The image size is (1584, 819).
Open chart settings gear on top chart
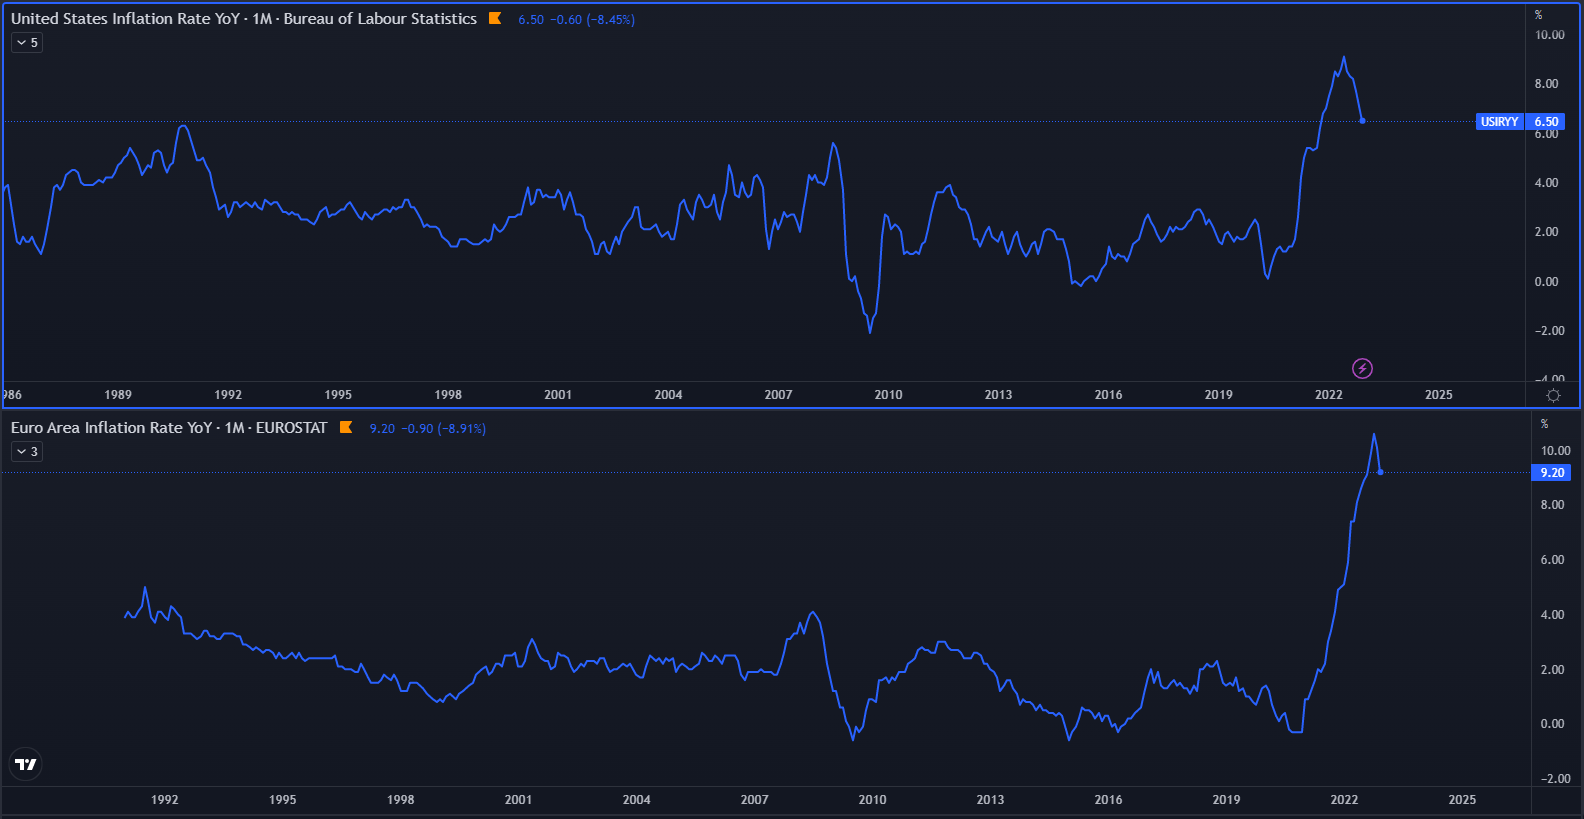[1553, 395]
